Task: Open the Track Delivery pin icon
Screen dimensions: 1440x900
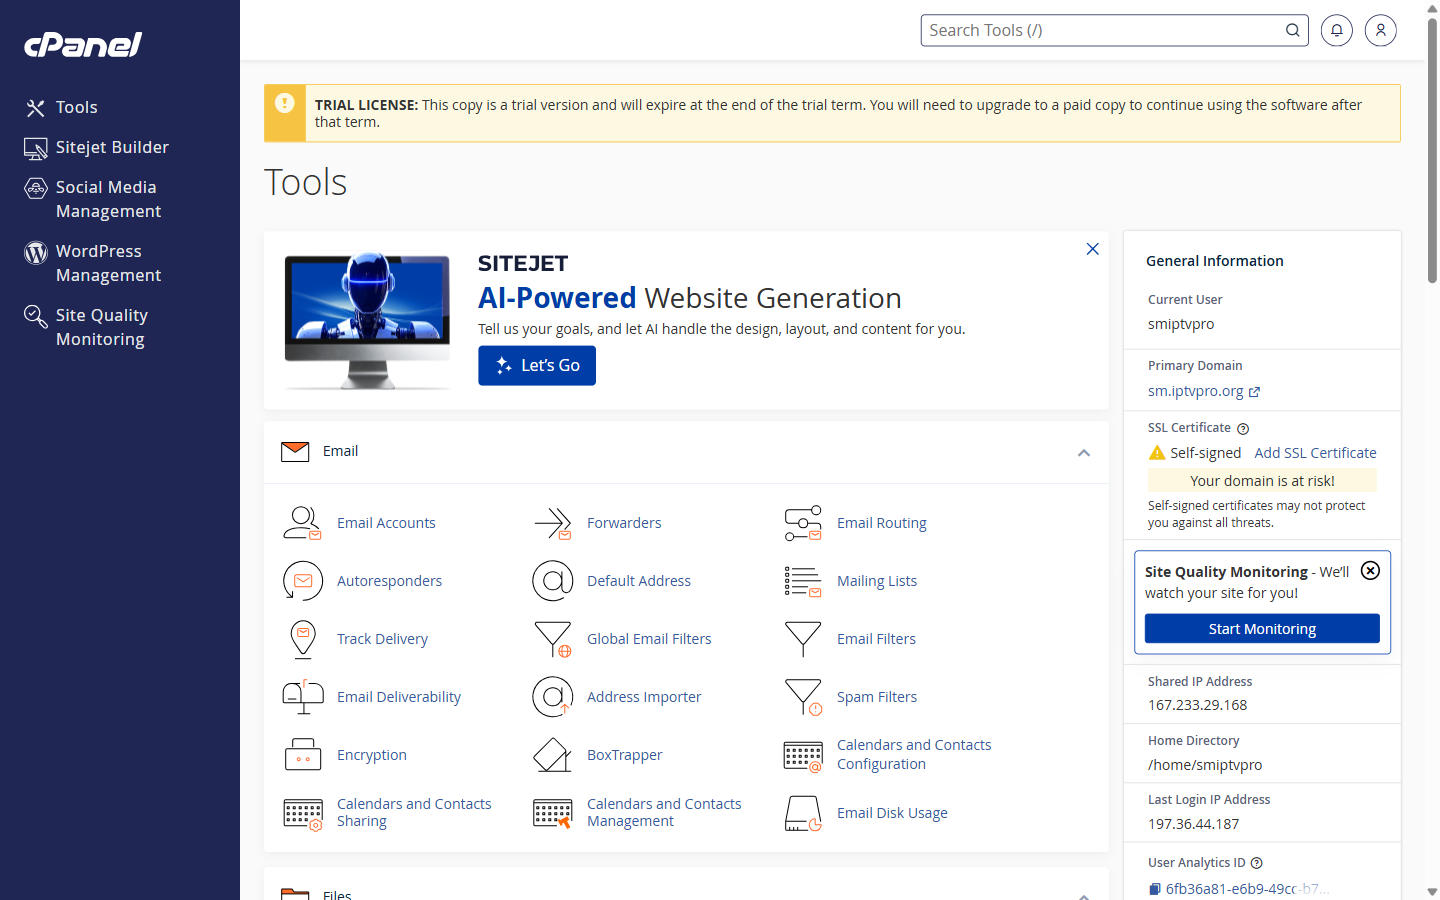Action: coord(302,639)
